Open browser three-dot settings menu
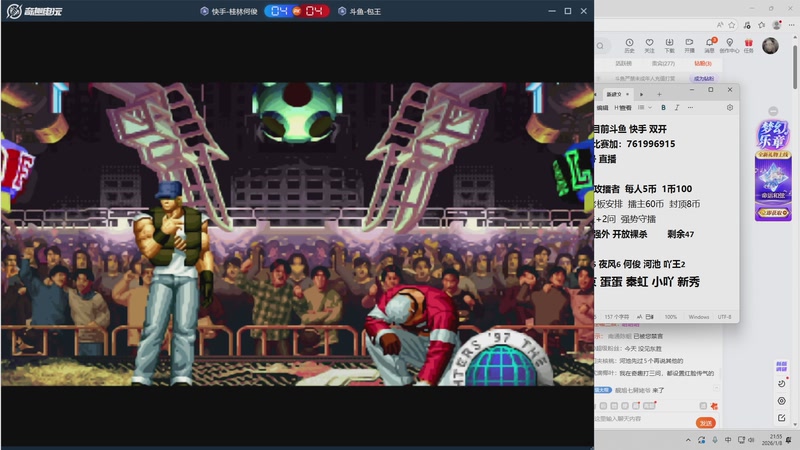Viewport: 800px width, 450px height. 791,24
